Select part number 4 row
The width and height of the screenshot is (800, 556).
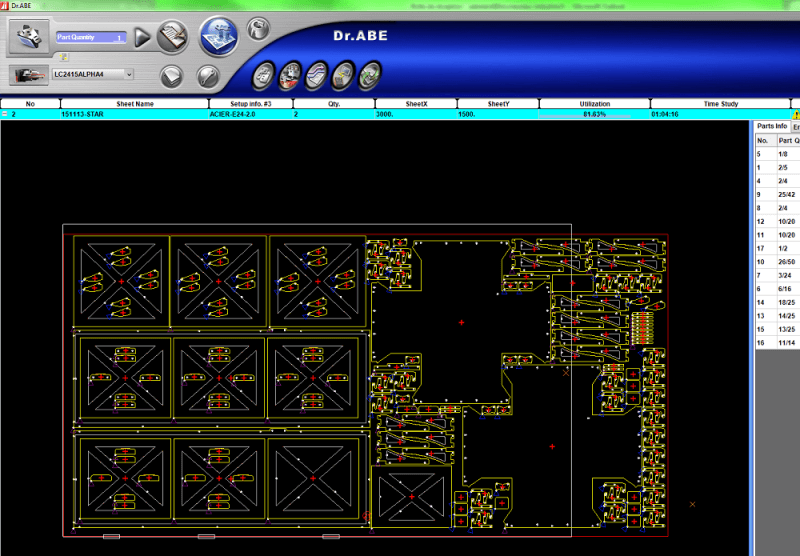coord(777,181)
